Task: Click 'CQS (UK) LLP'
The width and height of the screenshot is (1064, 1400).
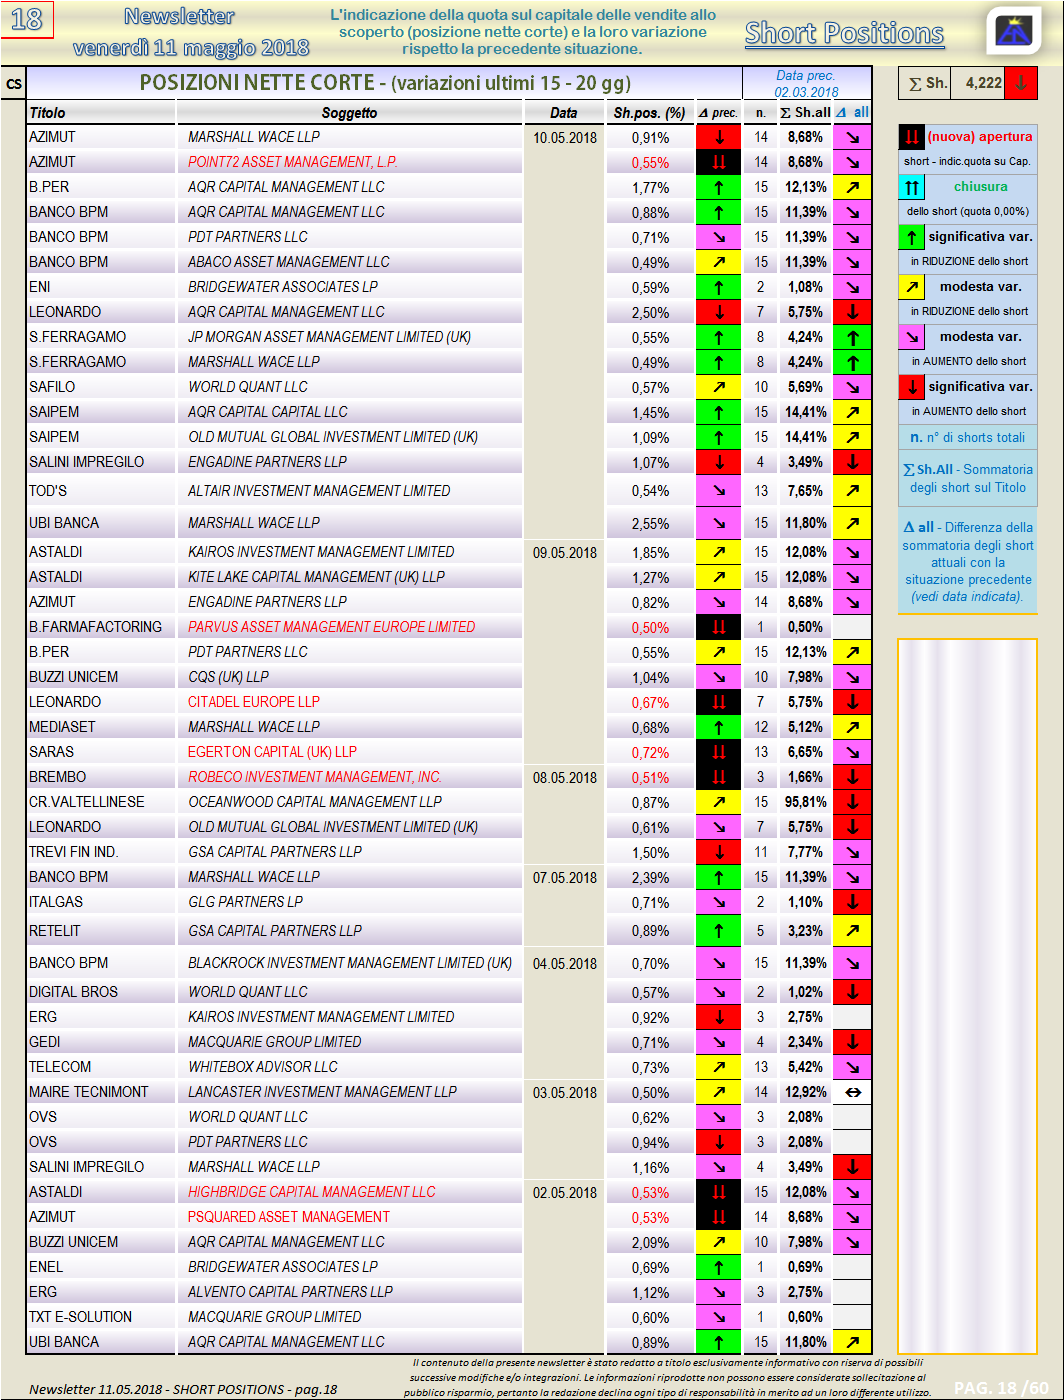Action: click(x=229, y=677)
